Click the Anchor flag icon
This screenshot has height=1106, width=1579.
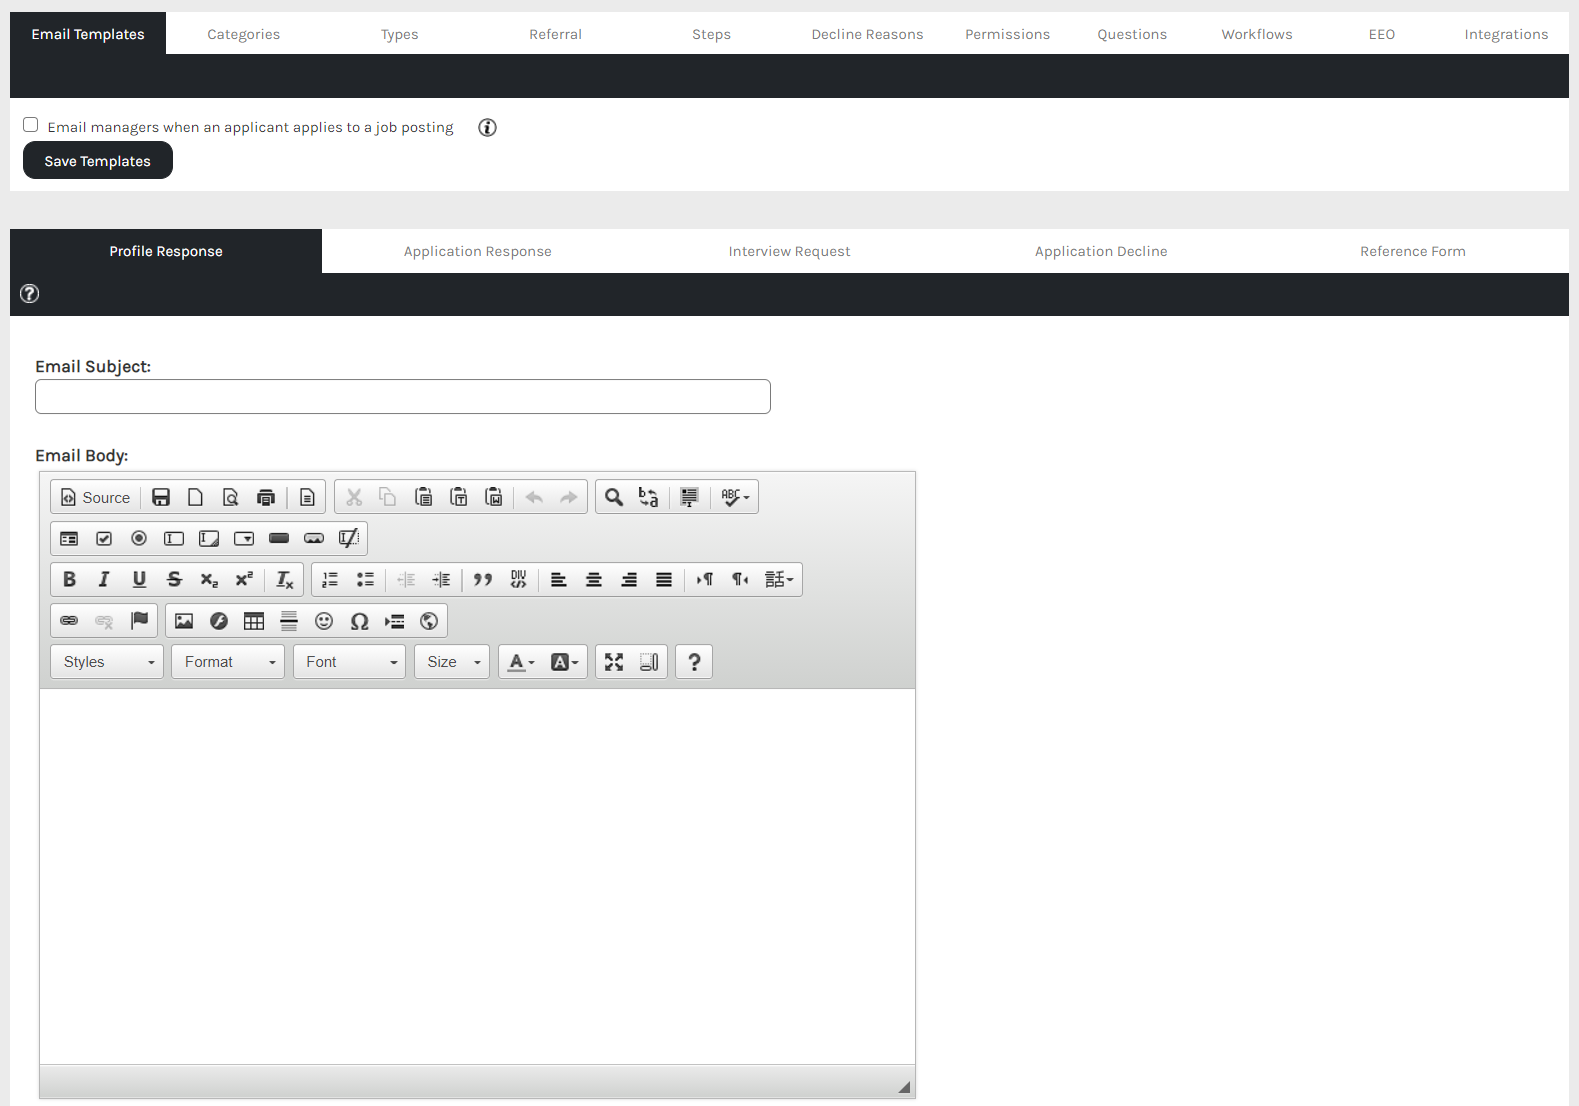pos(139,621)
